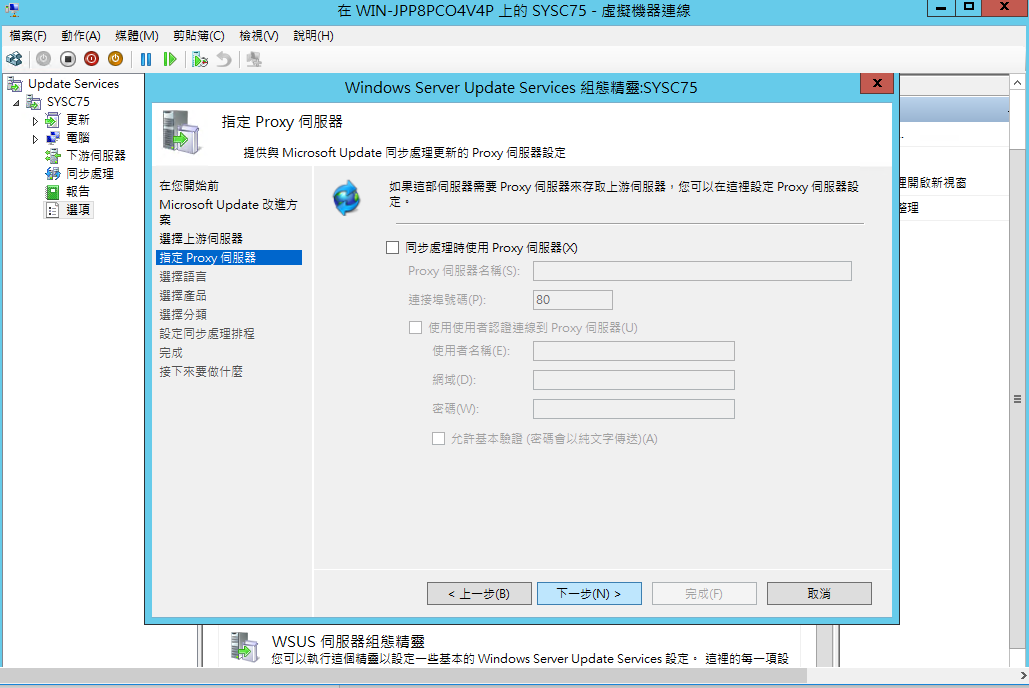Open the 檢視(V) menu
The height and width of the screenshot is (688, 1029).
tap(259, 35)
